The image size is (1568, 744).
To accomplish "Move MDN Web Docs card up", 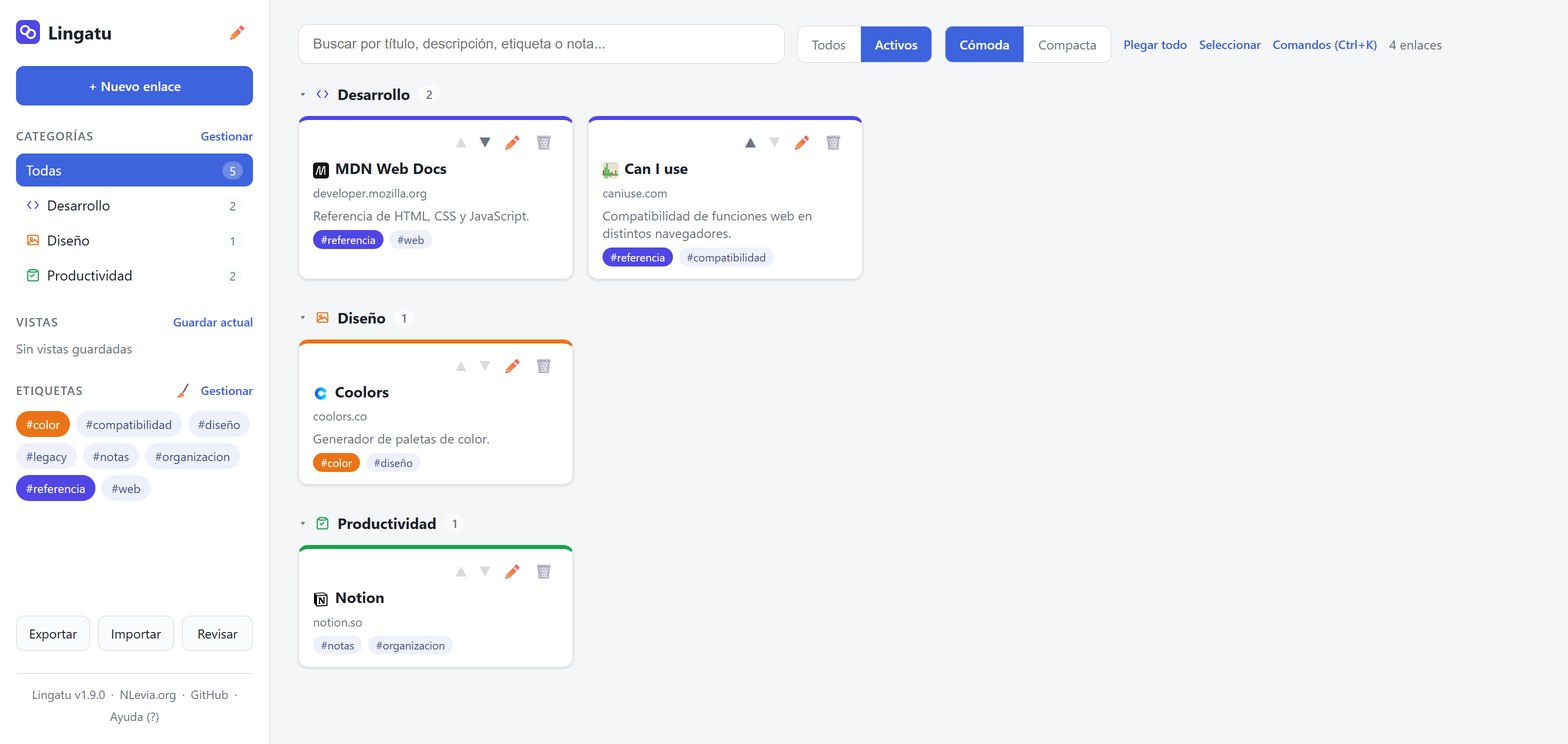I will click(x=461, y=143).
